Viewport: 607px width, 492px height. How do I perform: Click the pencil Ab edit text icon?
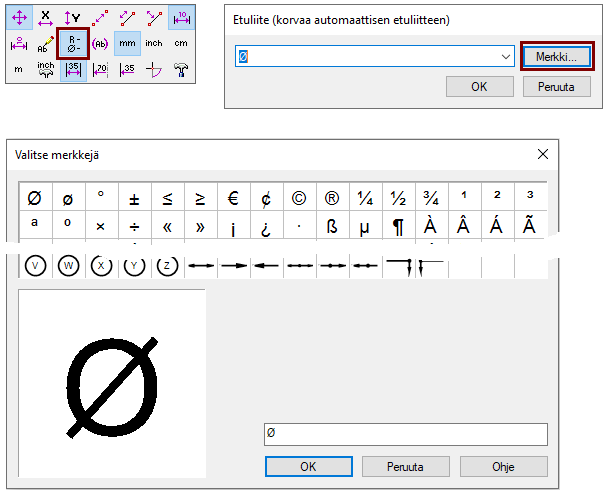pyautogui.click(x=46, y=43)
